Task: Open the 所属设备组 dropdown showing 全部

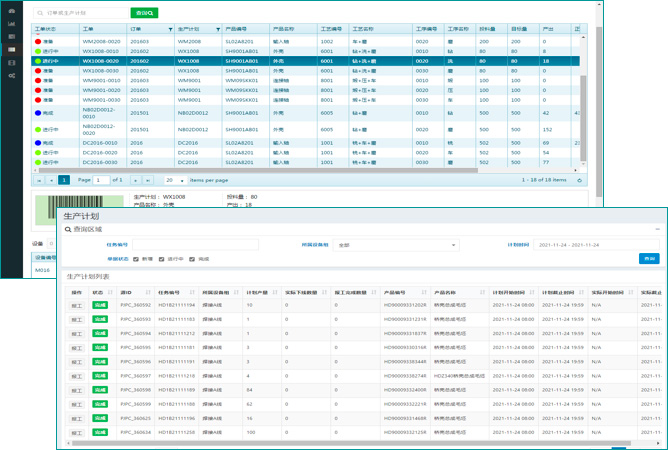Action: pos(397,244)
